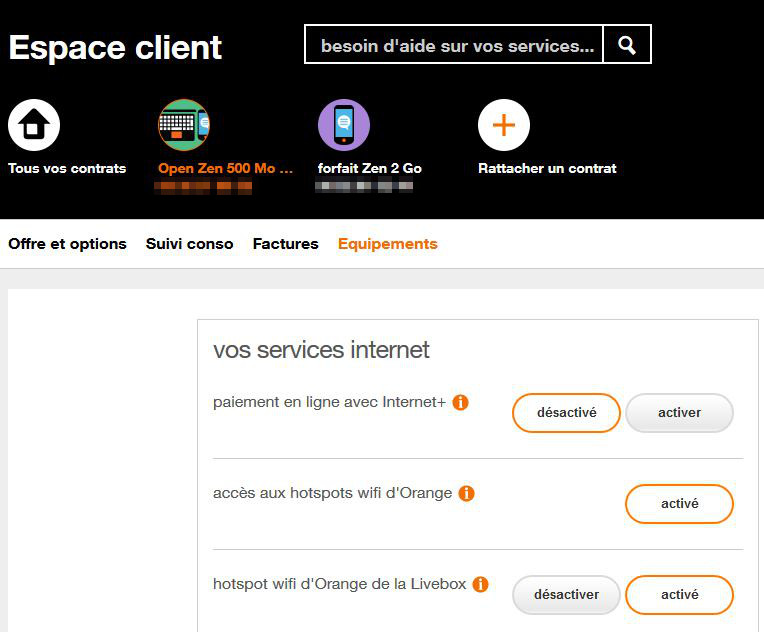
Task: Open the forfait Zen 2 Go phone icon
Action: [344, 126]
